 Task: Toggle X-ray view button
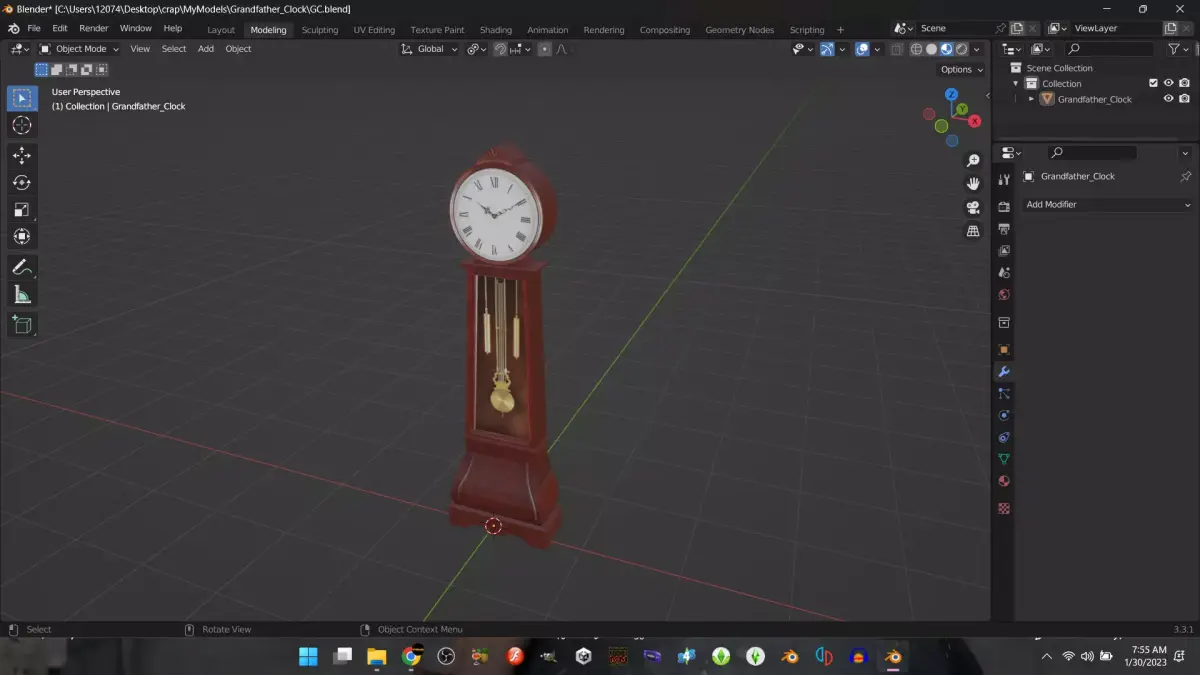(897, 49)
